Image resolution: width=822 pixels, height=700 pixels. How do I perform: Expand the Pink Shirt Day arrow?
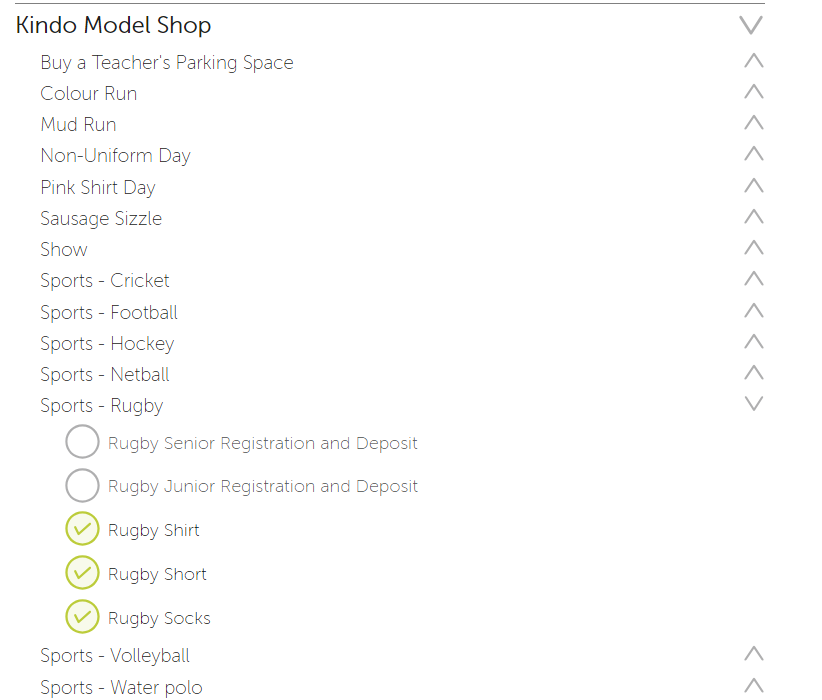point(754,186)
